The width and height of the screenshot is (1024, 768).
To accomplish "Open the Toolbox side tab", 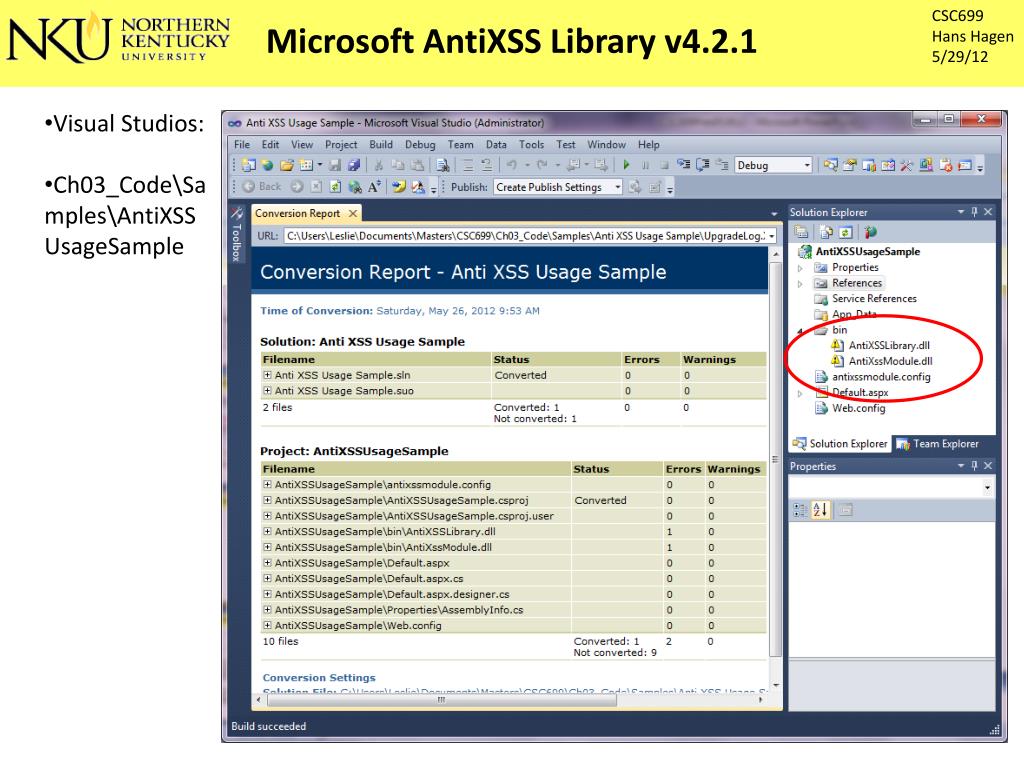I will coord(237,235).
